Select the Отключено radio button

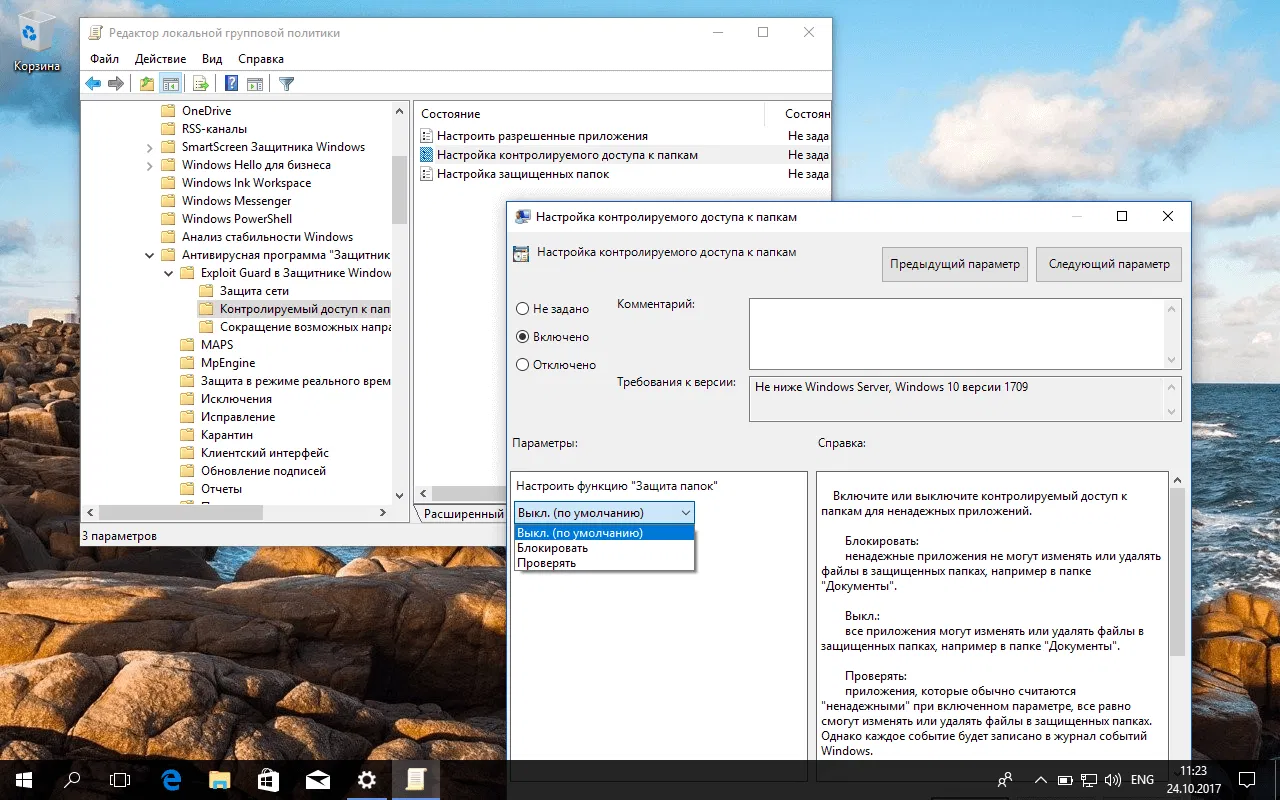522,365
